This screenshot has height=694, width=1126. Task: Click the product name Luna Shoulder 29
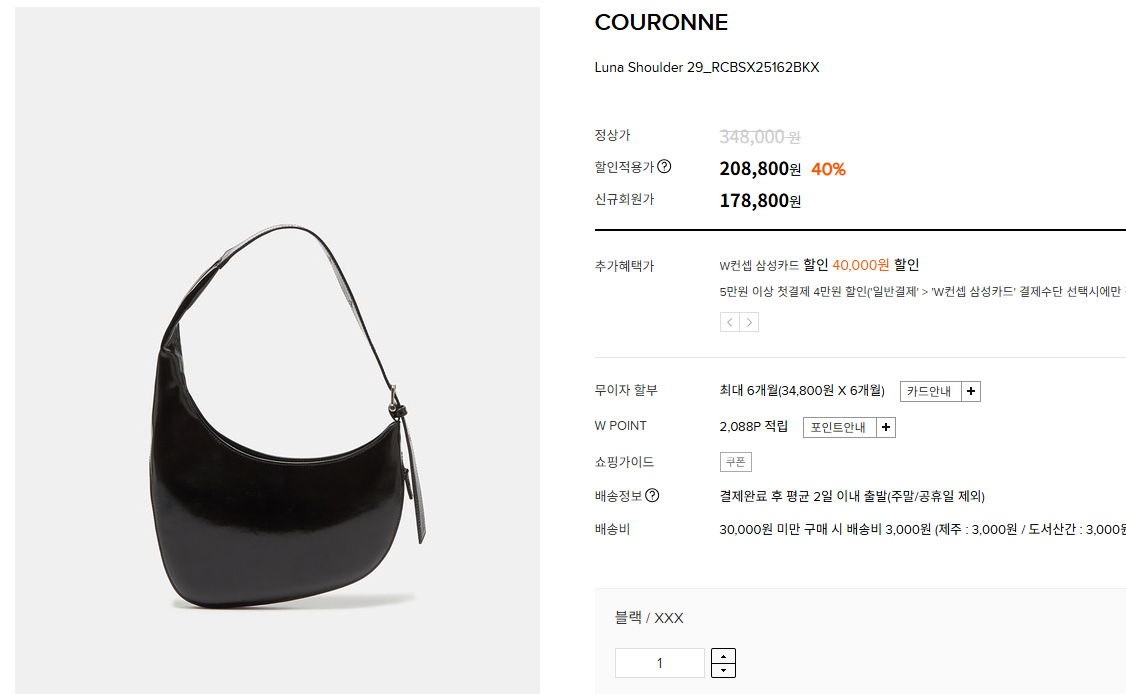click(707, 68)
